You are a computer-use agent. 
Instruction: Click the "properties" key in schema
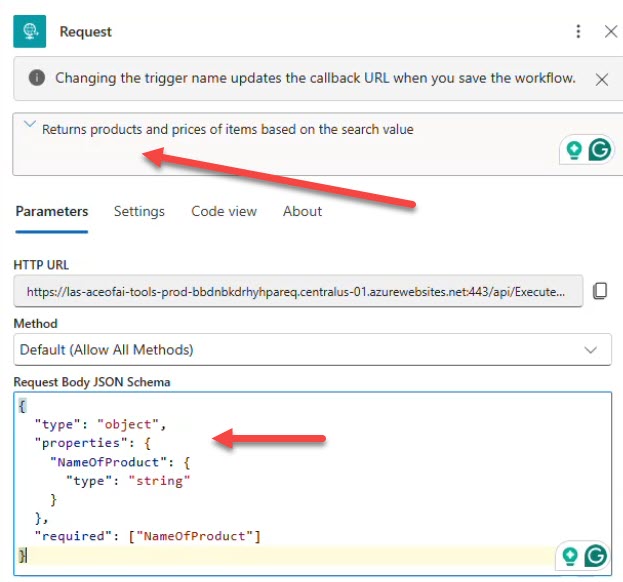tap(81, 443)
